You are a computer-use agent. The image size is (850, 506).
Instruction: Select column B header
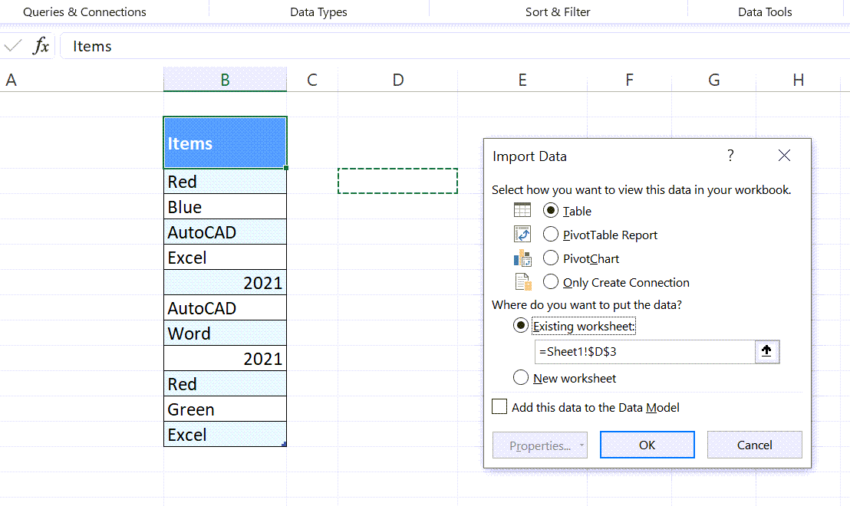(225, 80)
